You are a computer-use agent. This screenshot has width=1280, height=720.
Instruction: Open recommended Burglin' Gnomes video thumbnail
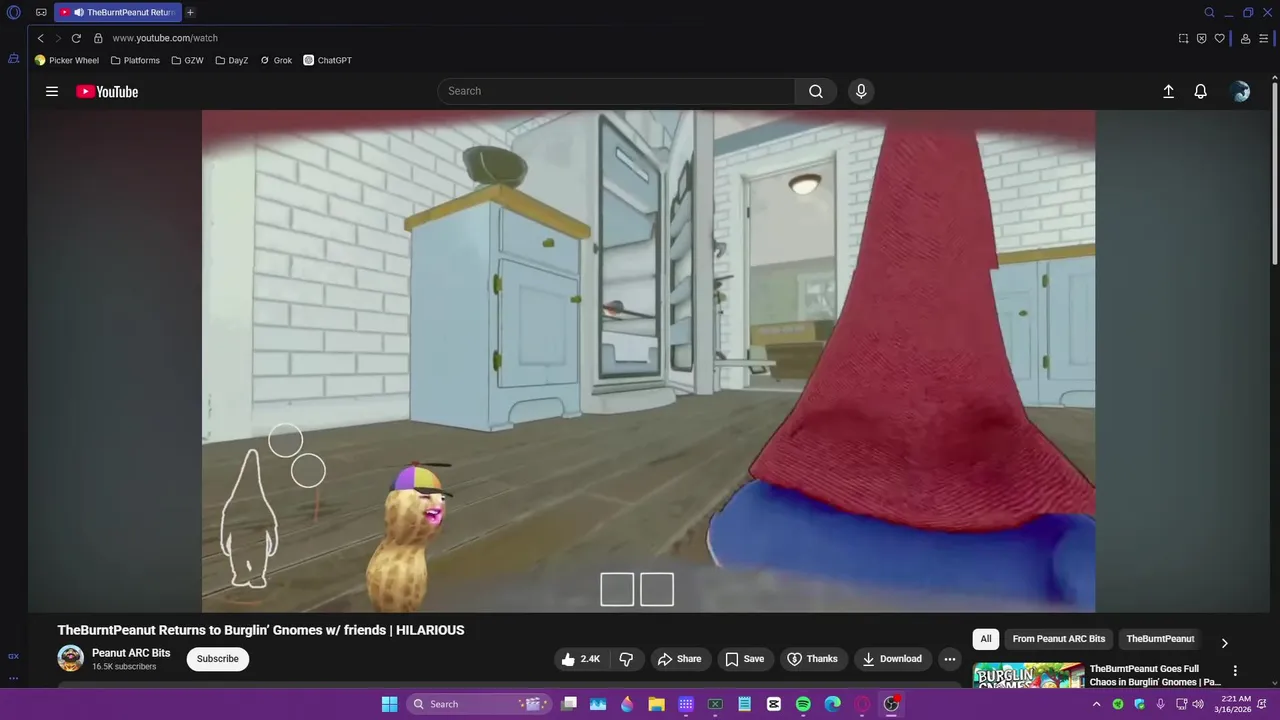click(x=1028, y=677)
